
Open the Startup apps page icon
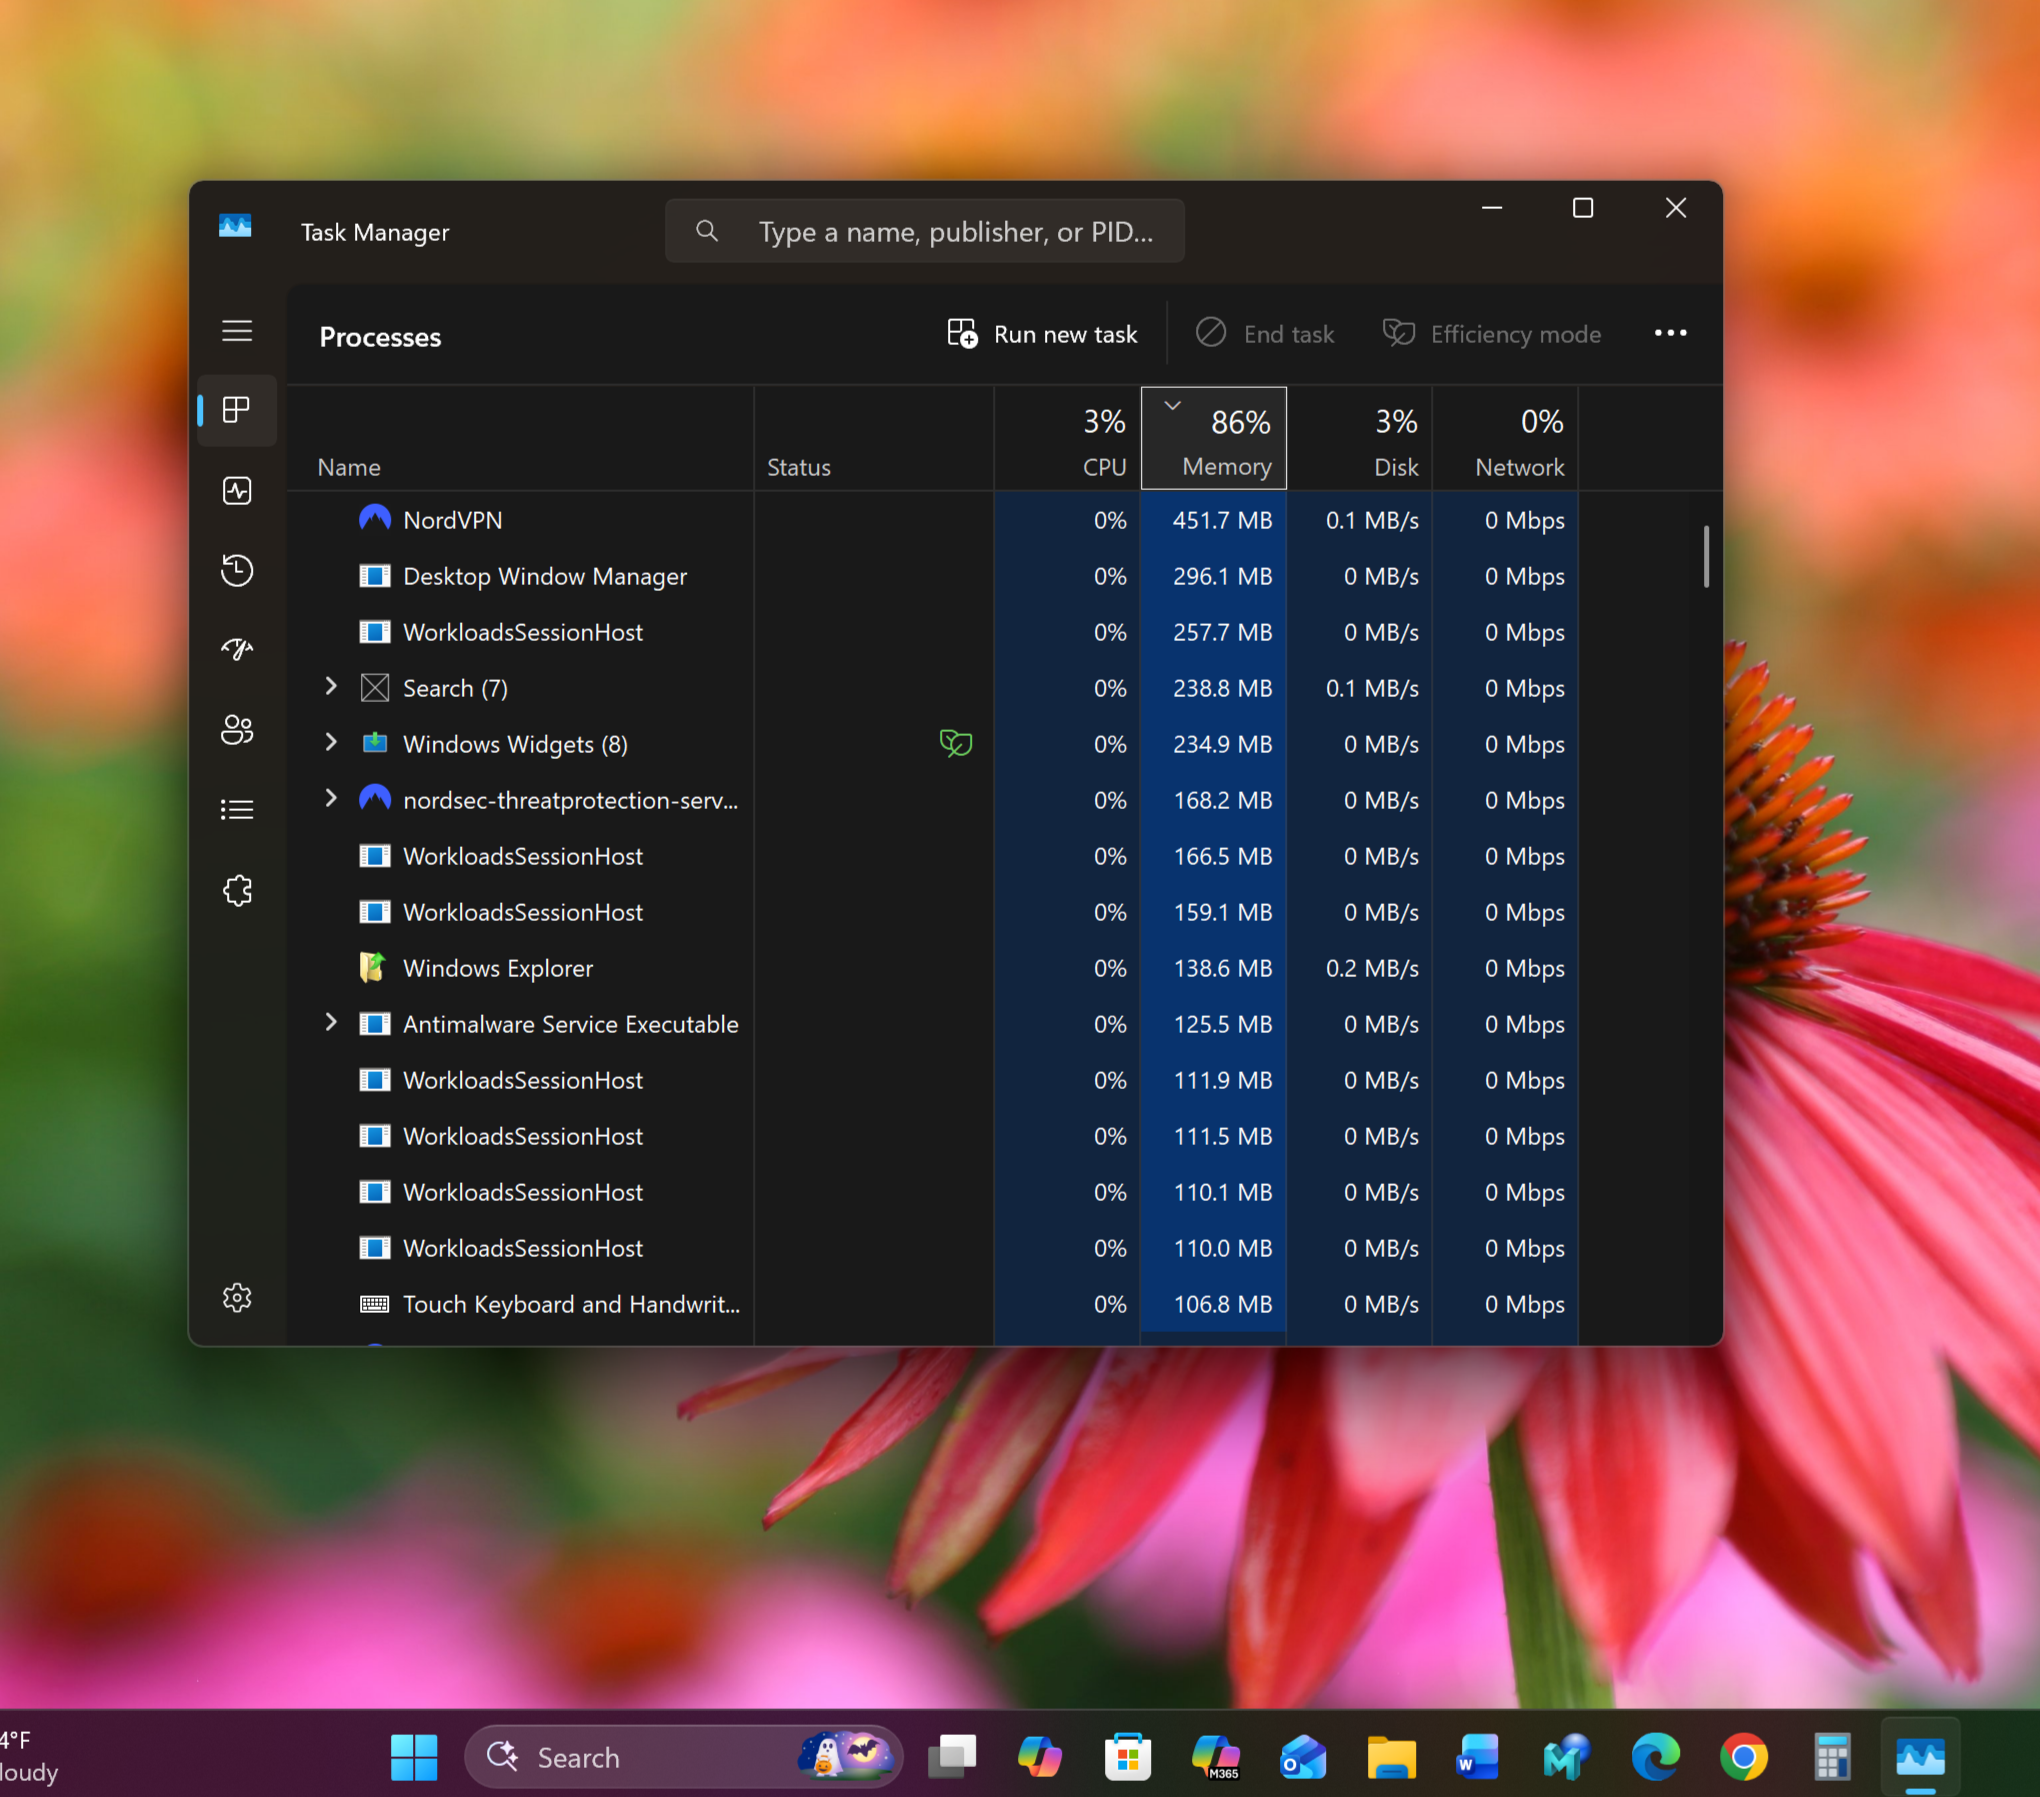(x=237, y=650)
